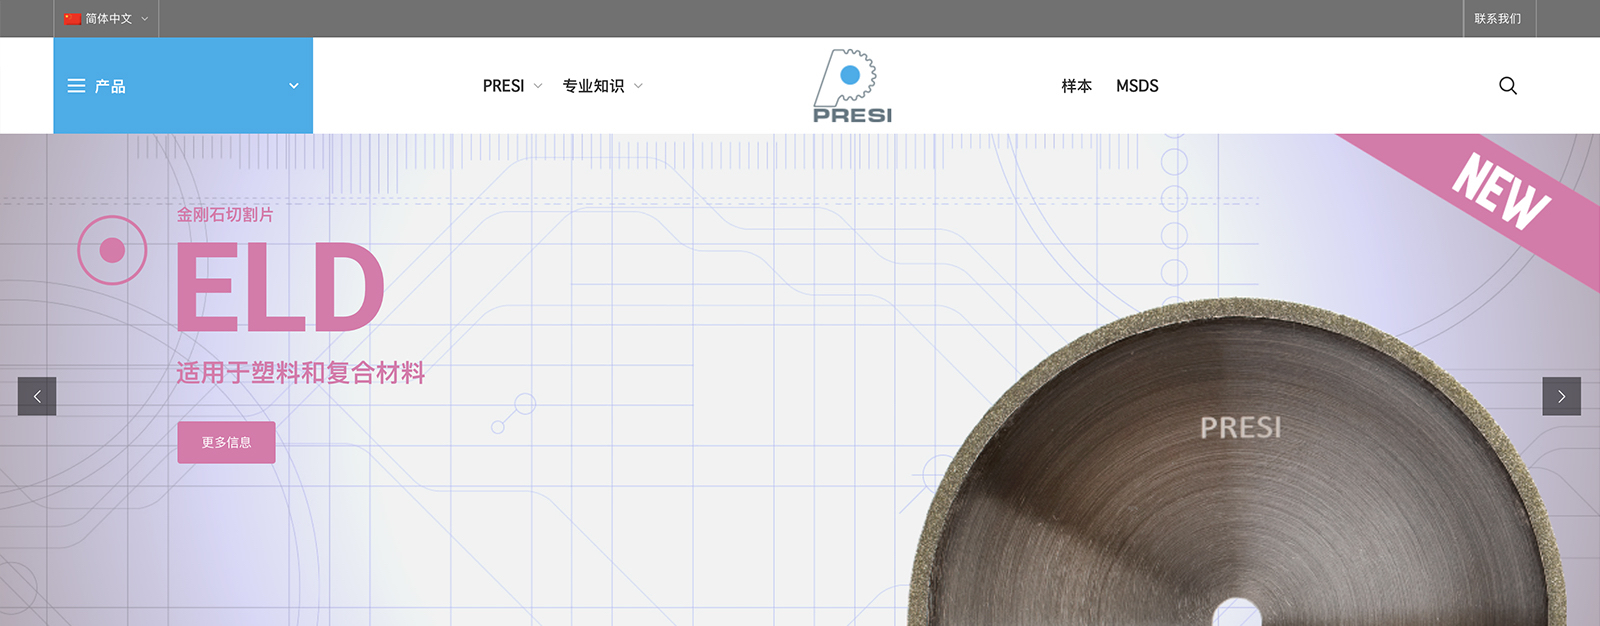Viewport: 1600px width, 626px height.
Task: Click the PRESI logo in header
Action: coord(852,86)
